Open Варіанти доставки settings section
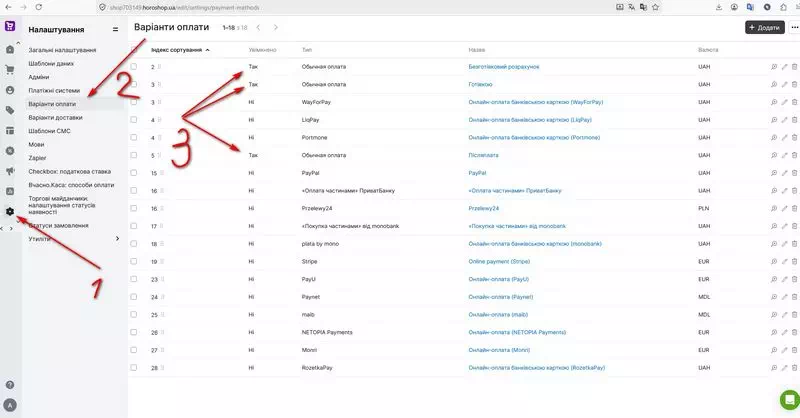The image size is (800, 418). pyautogui.click(x=55, y=118)
